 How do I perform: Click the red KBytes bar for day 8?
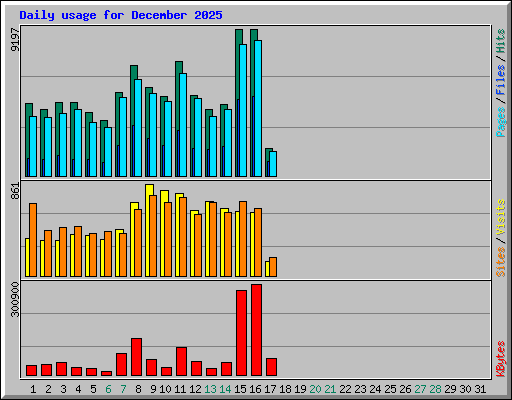point(136,357)
